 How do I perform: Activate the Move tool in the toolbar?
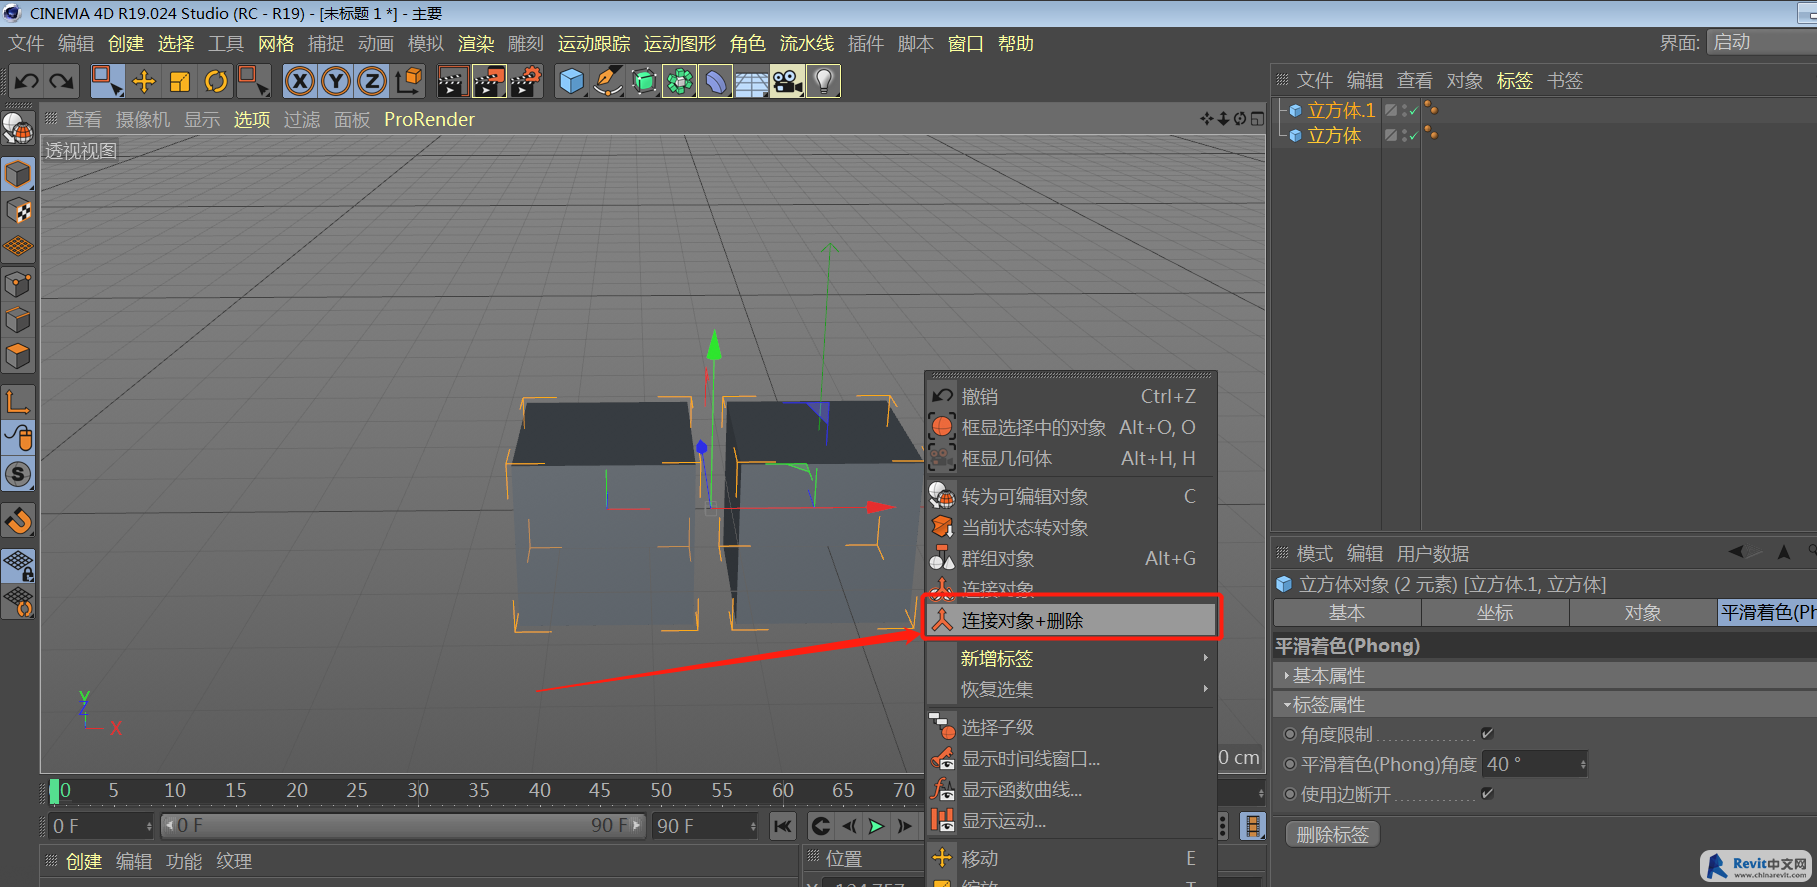[x=144, y=81]
